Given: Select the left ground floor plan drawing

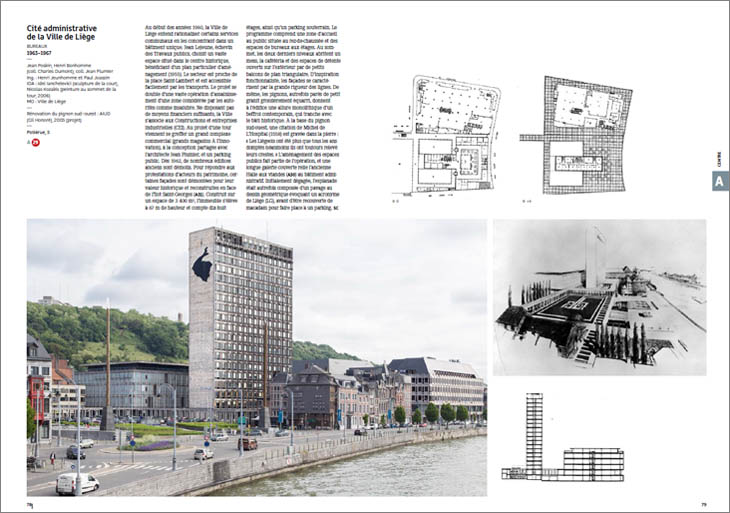Looking at the screenshot, I should pos(447,135).
